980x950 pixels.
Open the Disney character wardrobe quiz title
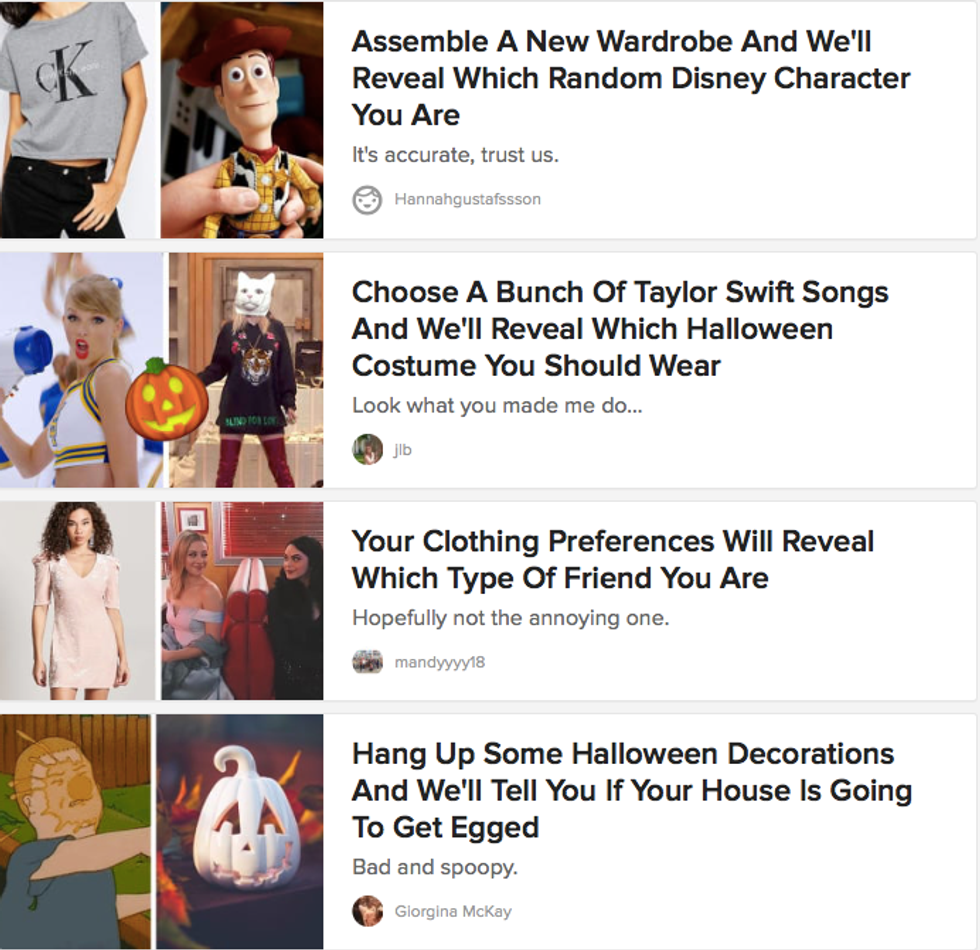point(631,78)
